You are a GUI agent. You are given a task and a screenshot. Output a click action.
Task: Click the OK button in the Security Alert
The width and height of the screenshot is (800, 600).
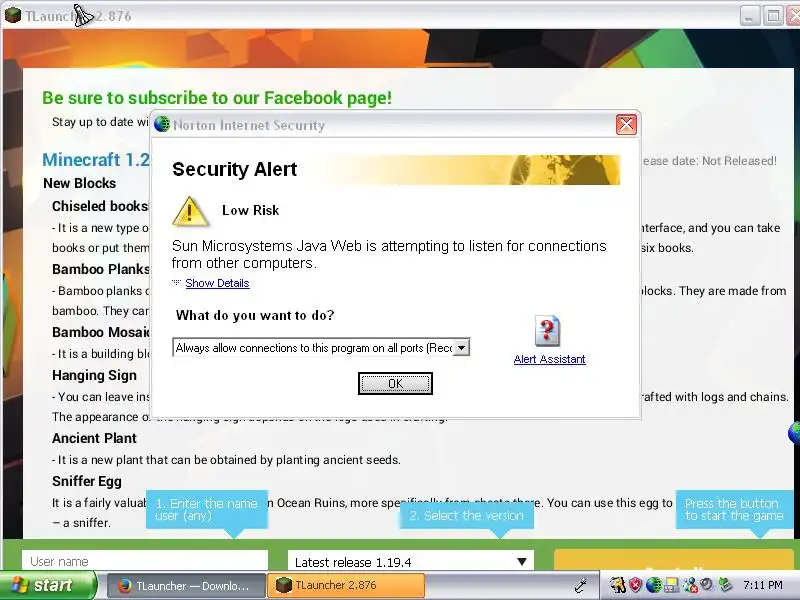coord(395,384)
